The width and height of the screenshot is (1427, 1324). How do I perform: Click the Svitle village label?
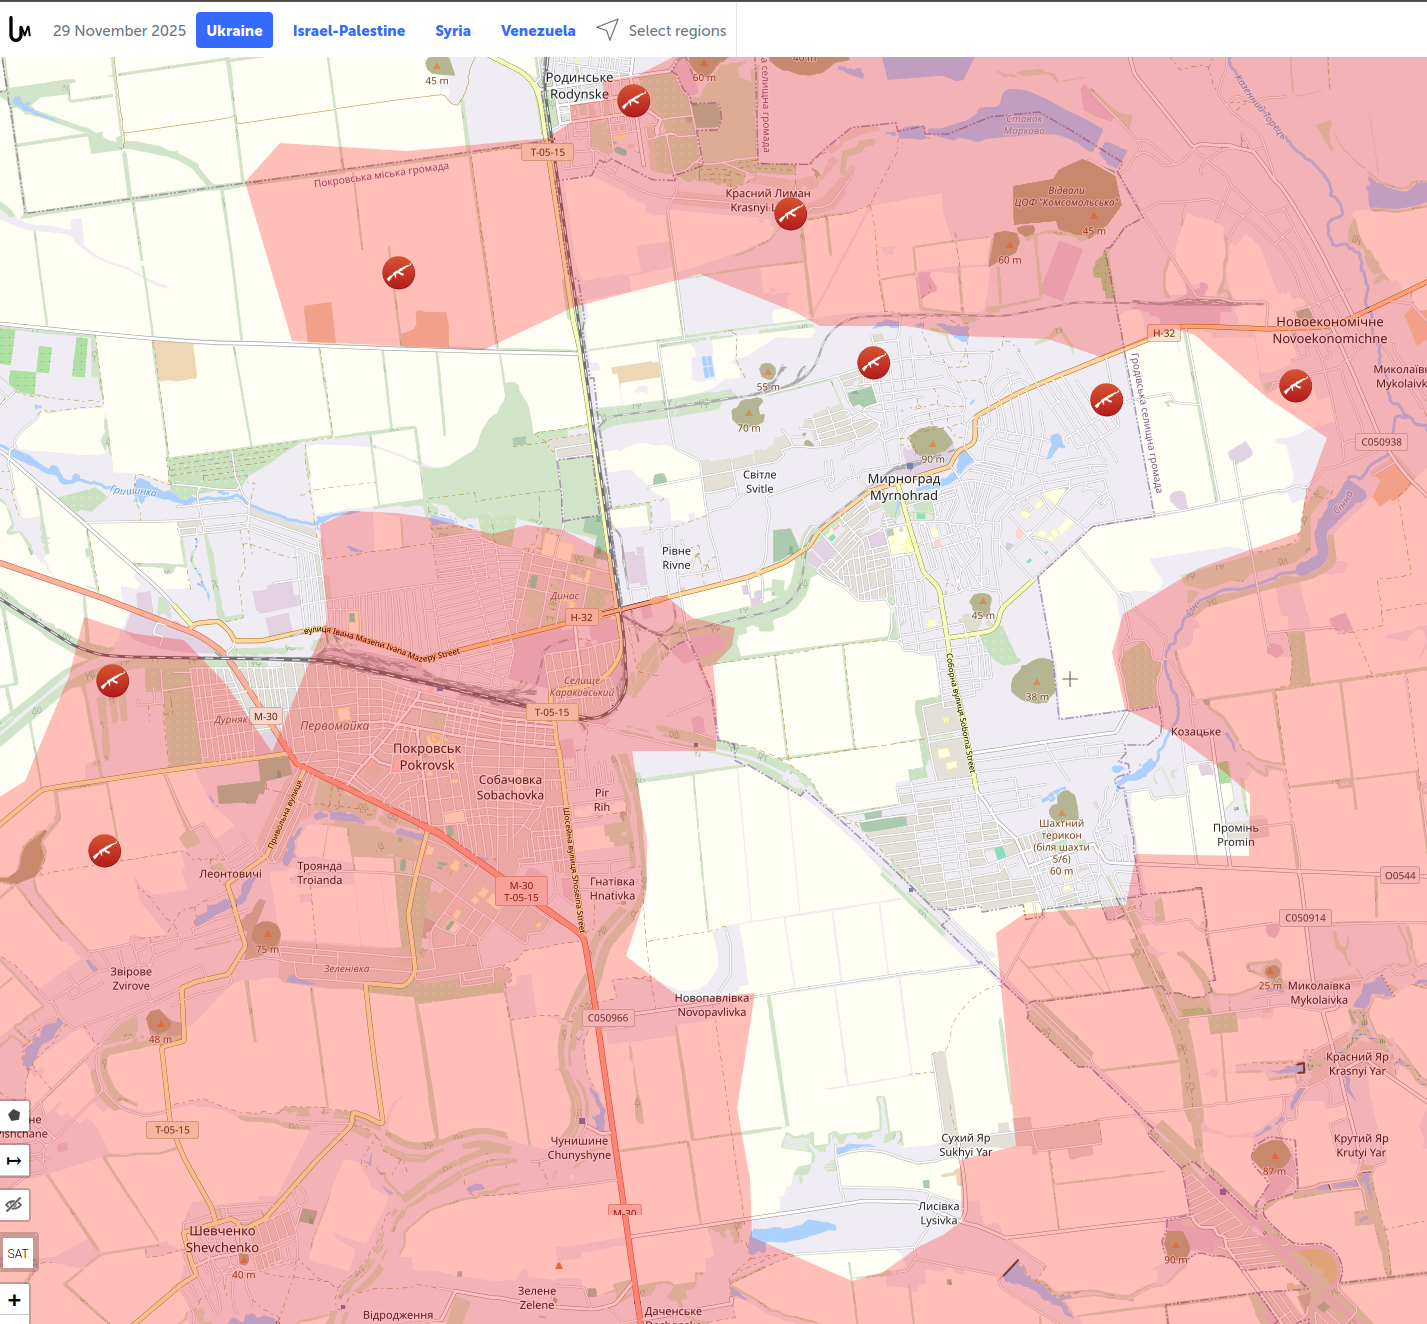coord(759,482)
